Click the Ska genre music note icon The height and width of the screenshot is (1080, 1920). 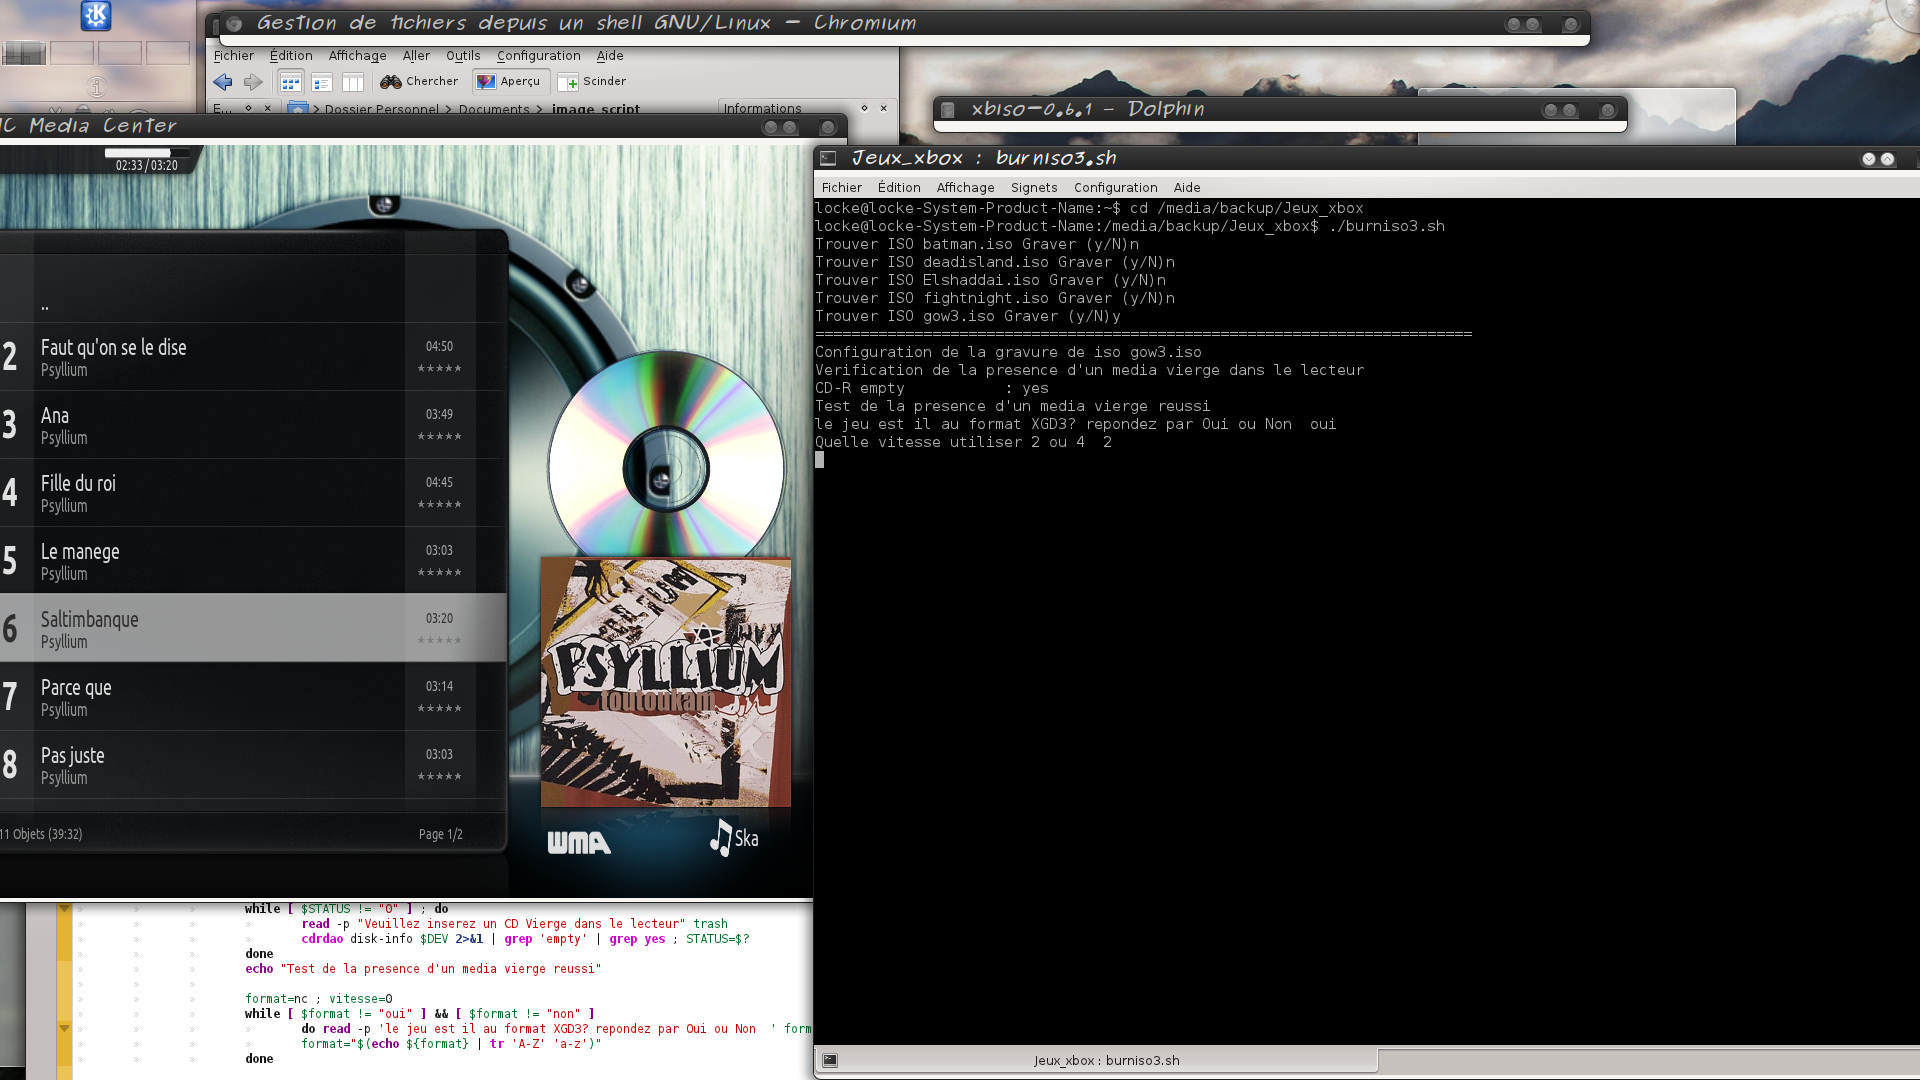(x=721, y=838)
